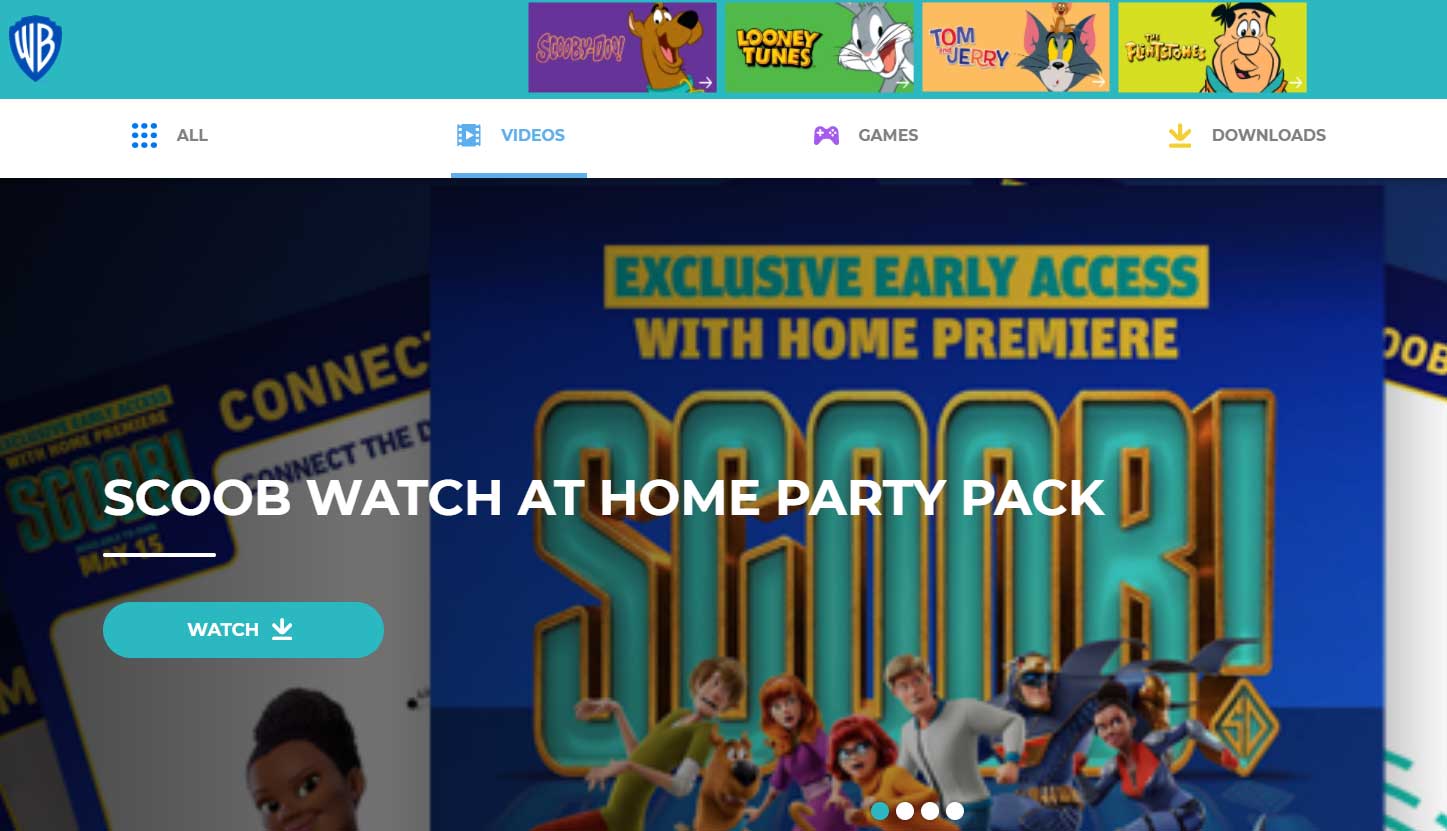Click the WATCH button
Image resolution: width=1447 pixels, height=831 pixels.
coord(243,630)
